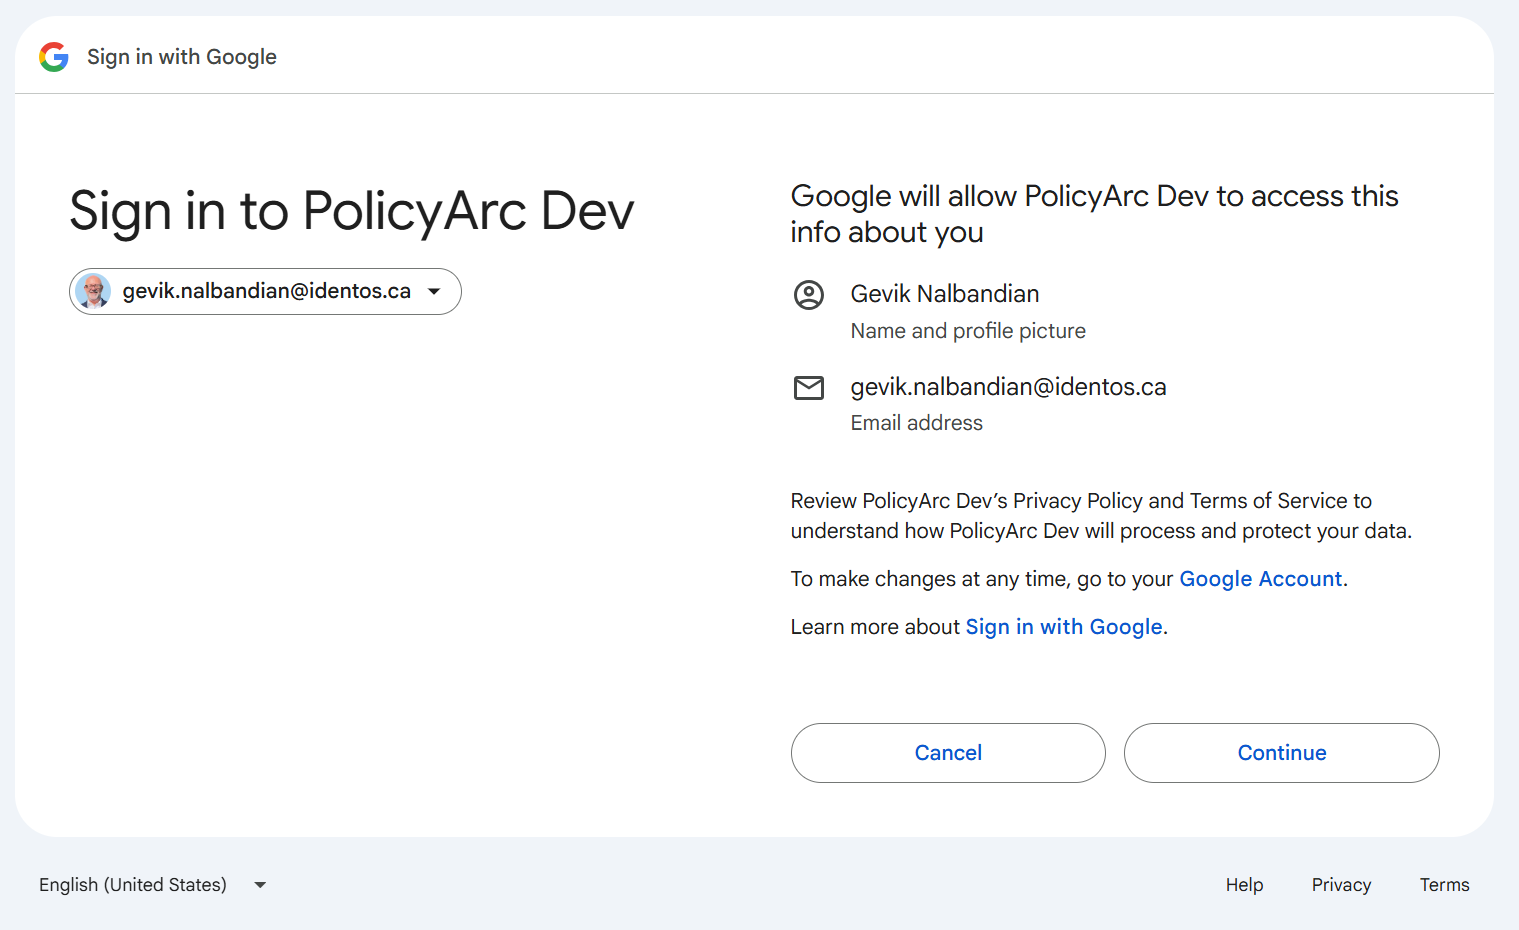Click the email shown above "Email address"
The height and width of the screenshot is (930, 1519).
pyautogui.click(x=1009, y=387)
